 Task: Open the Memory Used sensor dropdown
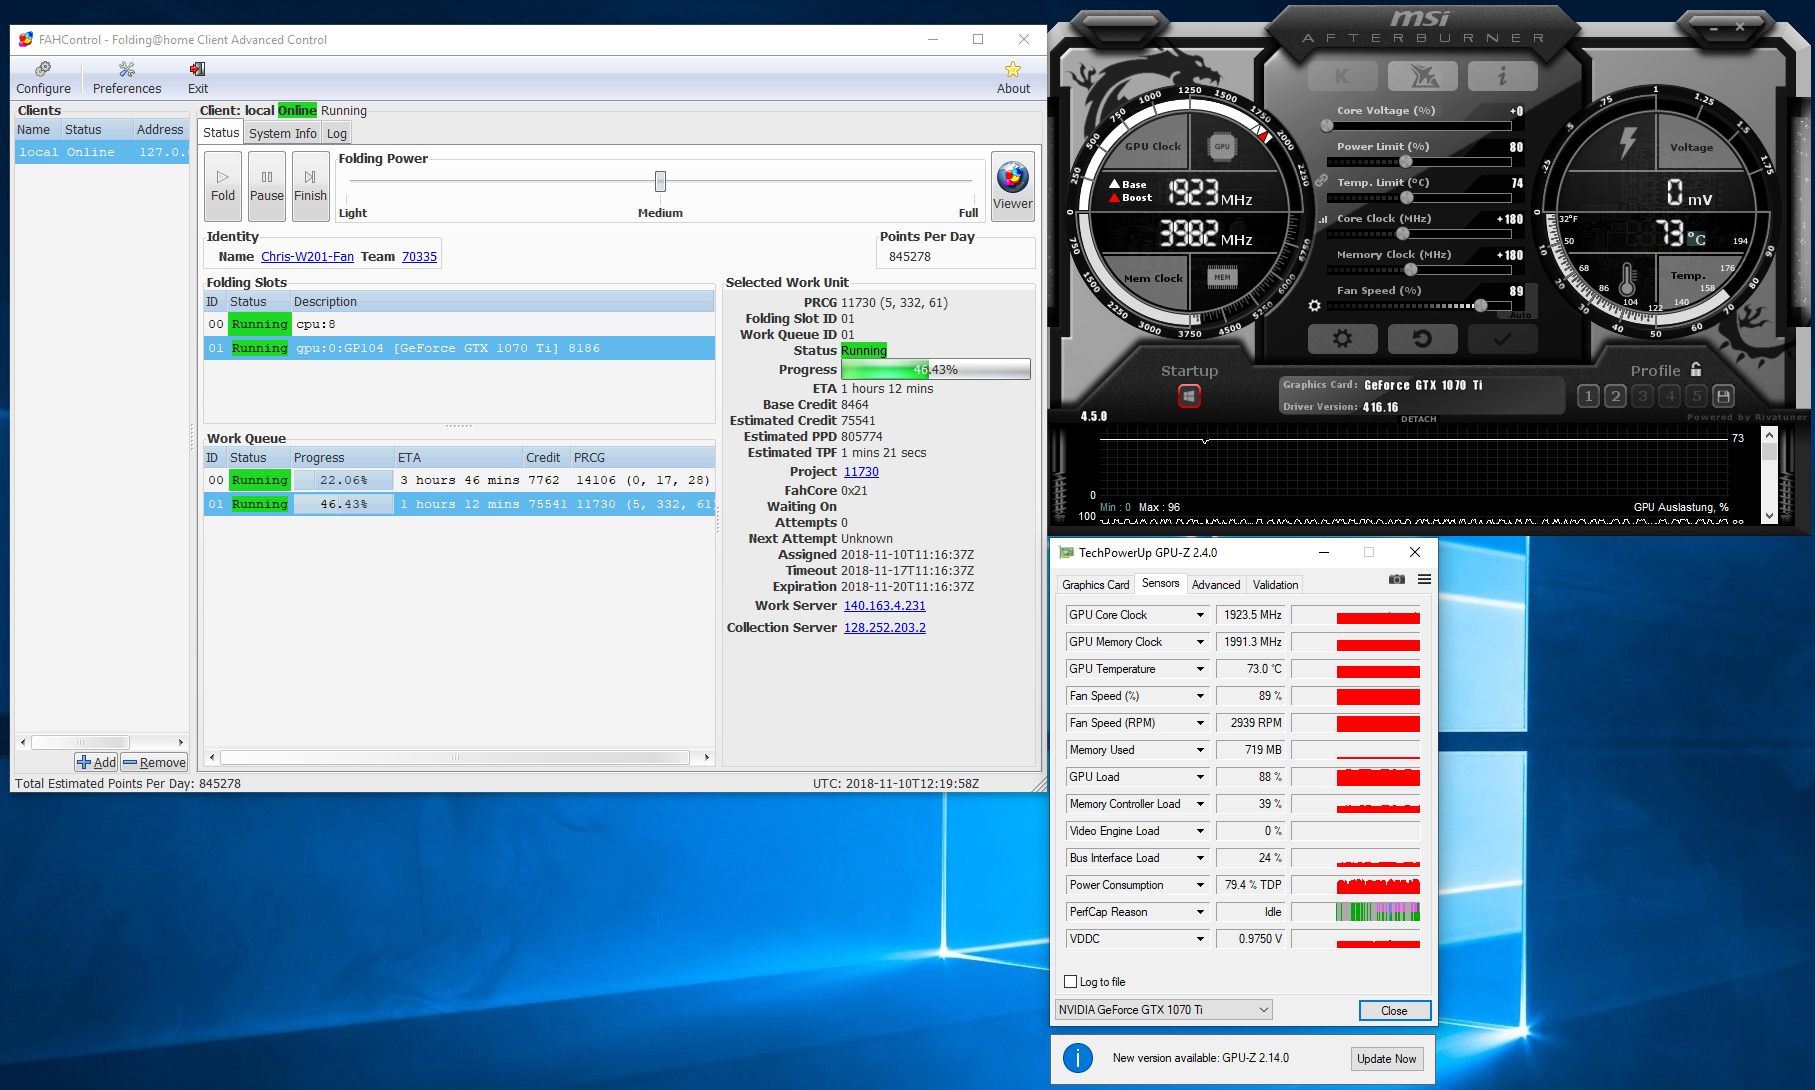(1200, 750)
